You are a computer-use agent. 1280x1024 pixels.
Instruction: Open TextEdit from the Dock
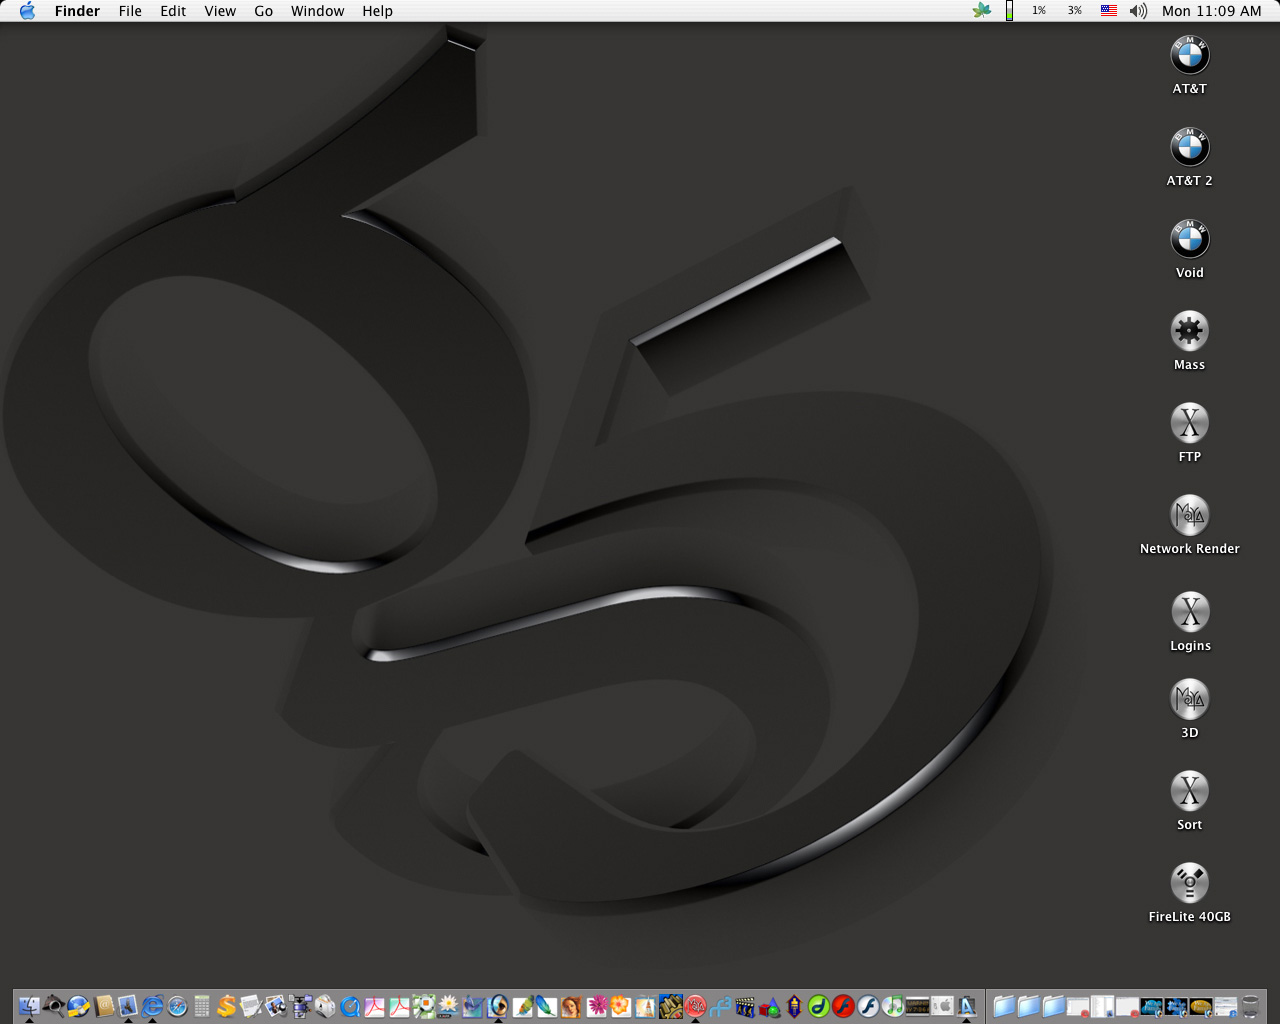(x=251, y=1005)
